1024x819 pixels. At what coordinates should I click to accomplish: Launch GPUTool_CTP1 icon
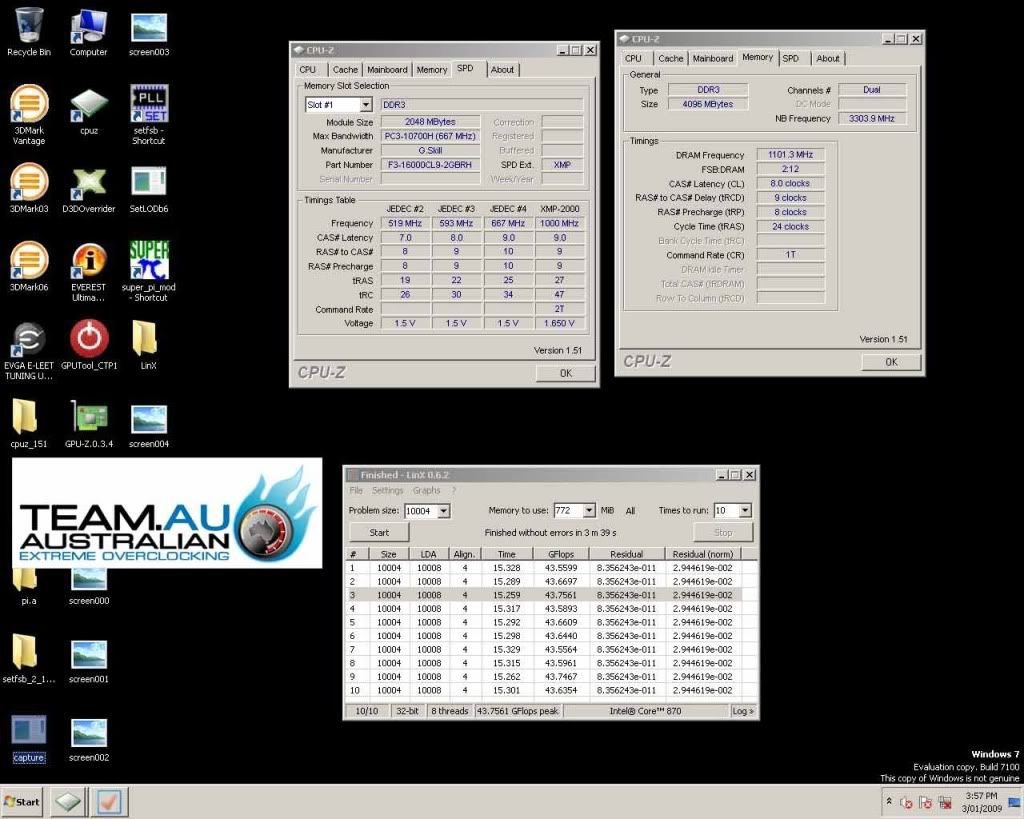[x=89, y=345]
